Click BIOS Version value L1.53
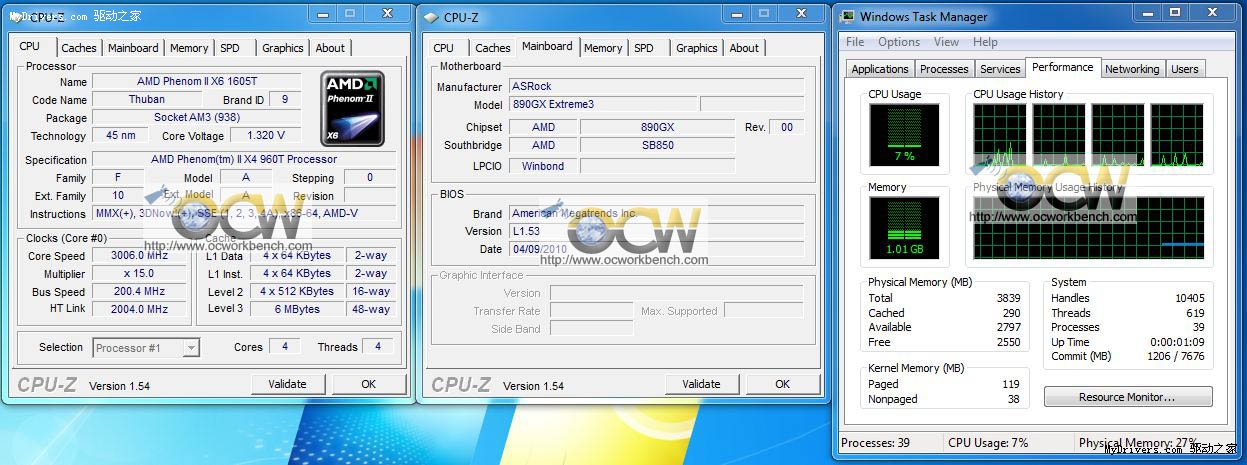 pos(656,231)
